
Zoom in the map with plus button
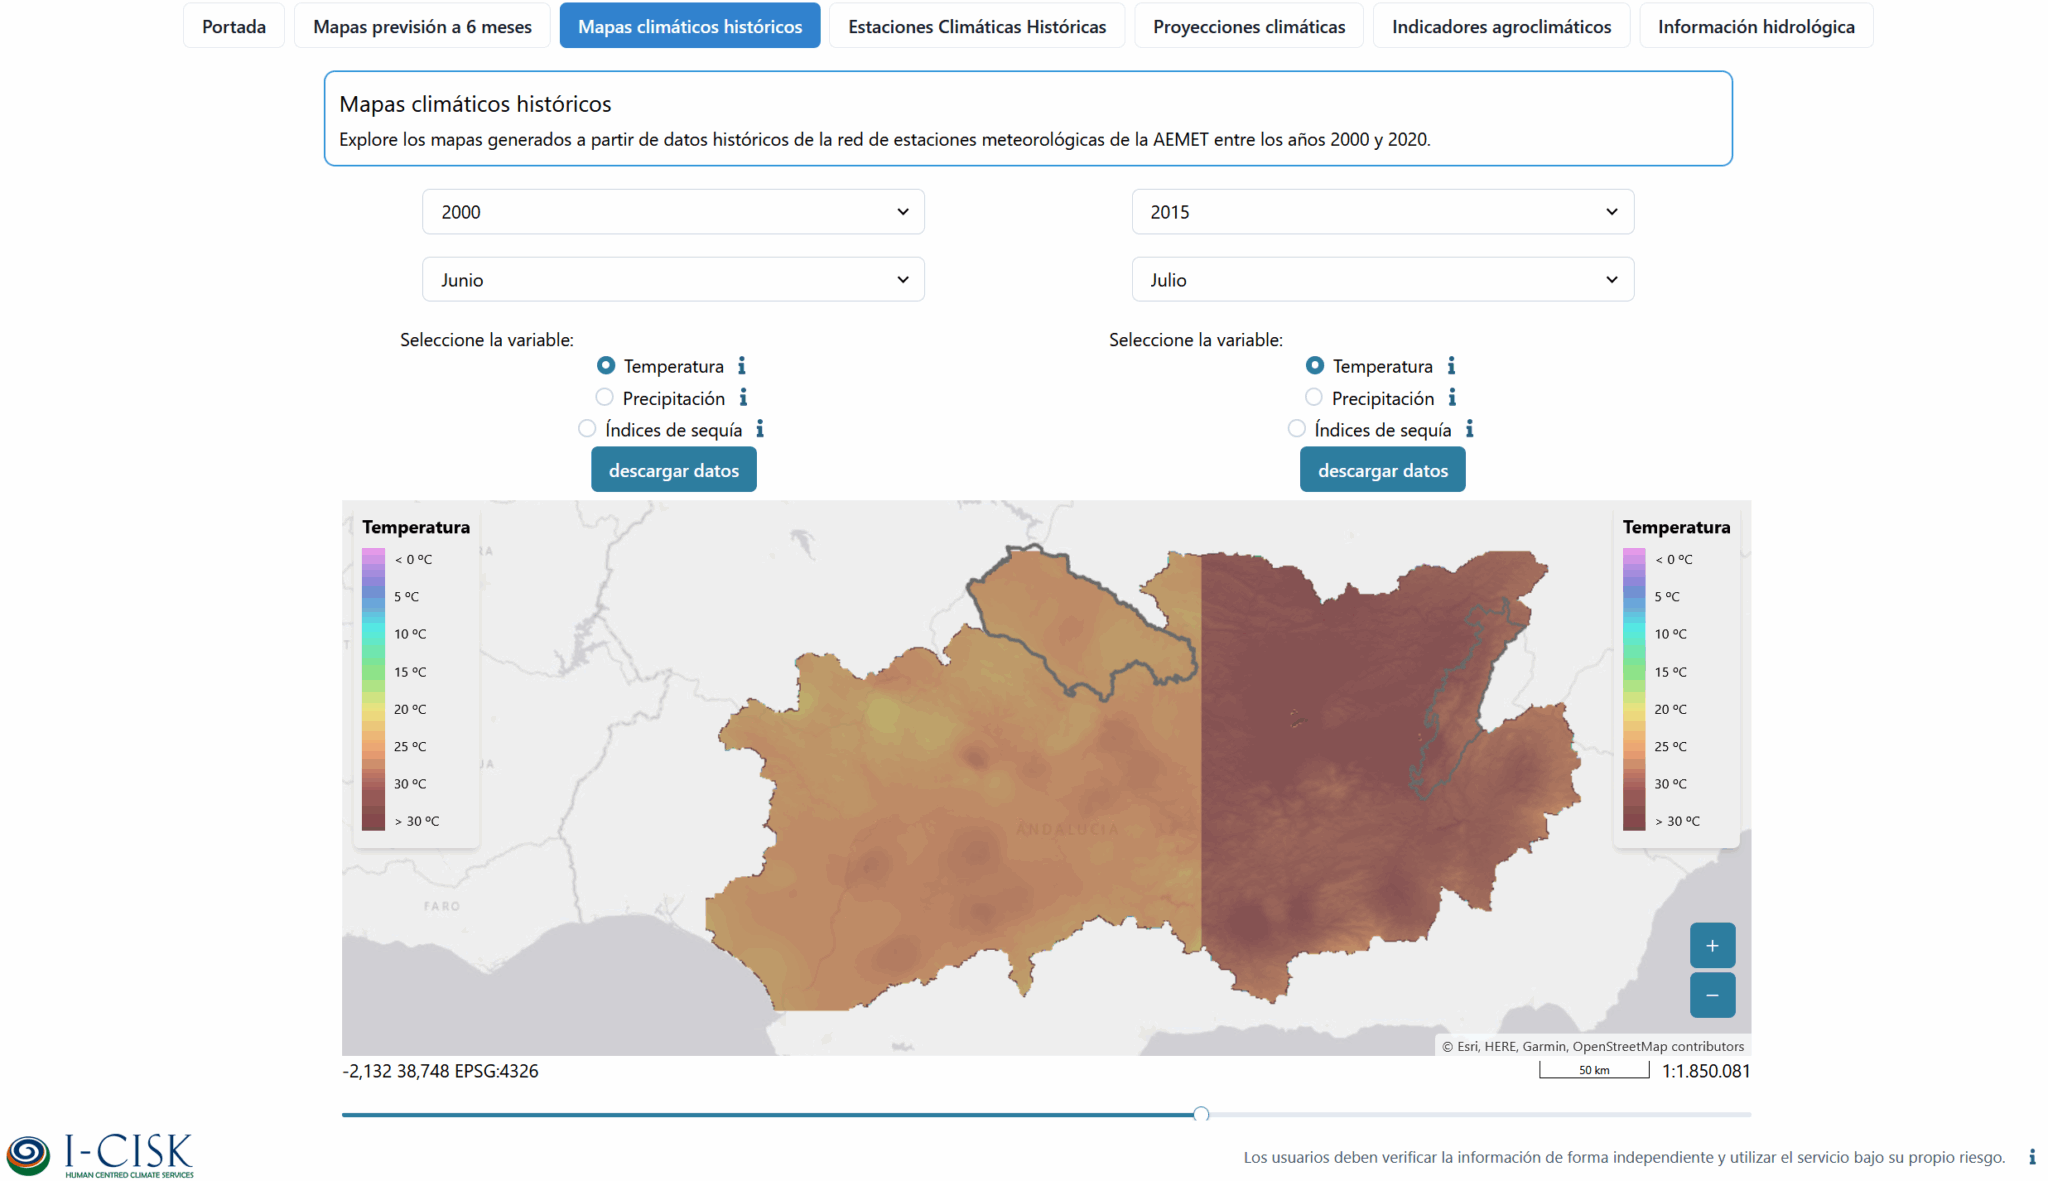[1712, 945]
